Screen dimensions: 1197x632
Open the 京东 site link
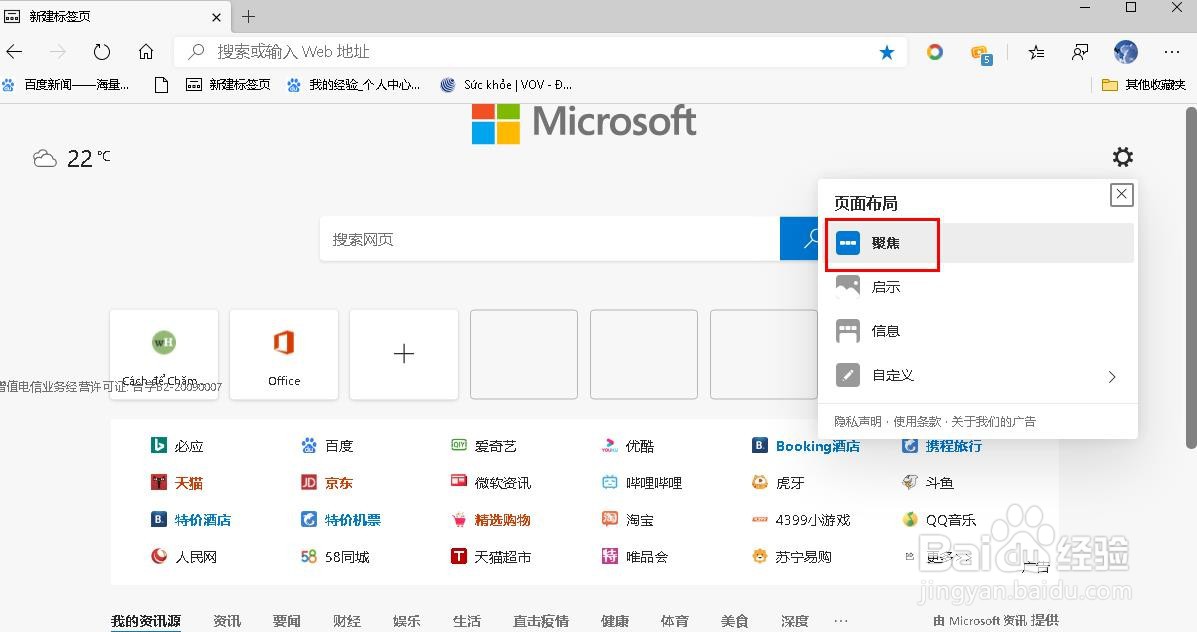coord(327,482)
